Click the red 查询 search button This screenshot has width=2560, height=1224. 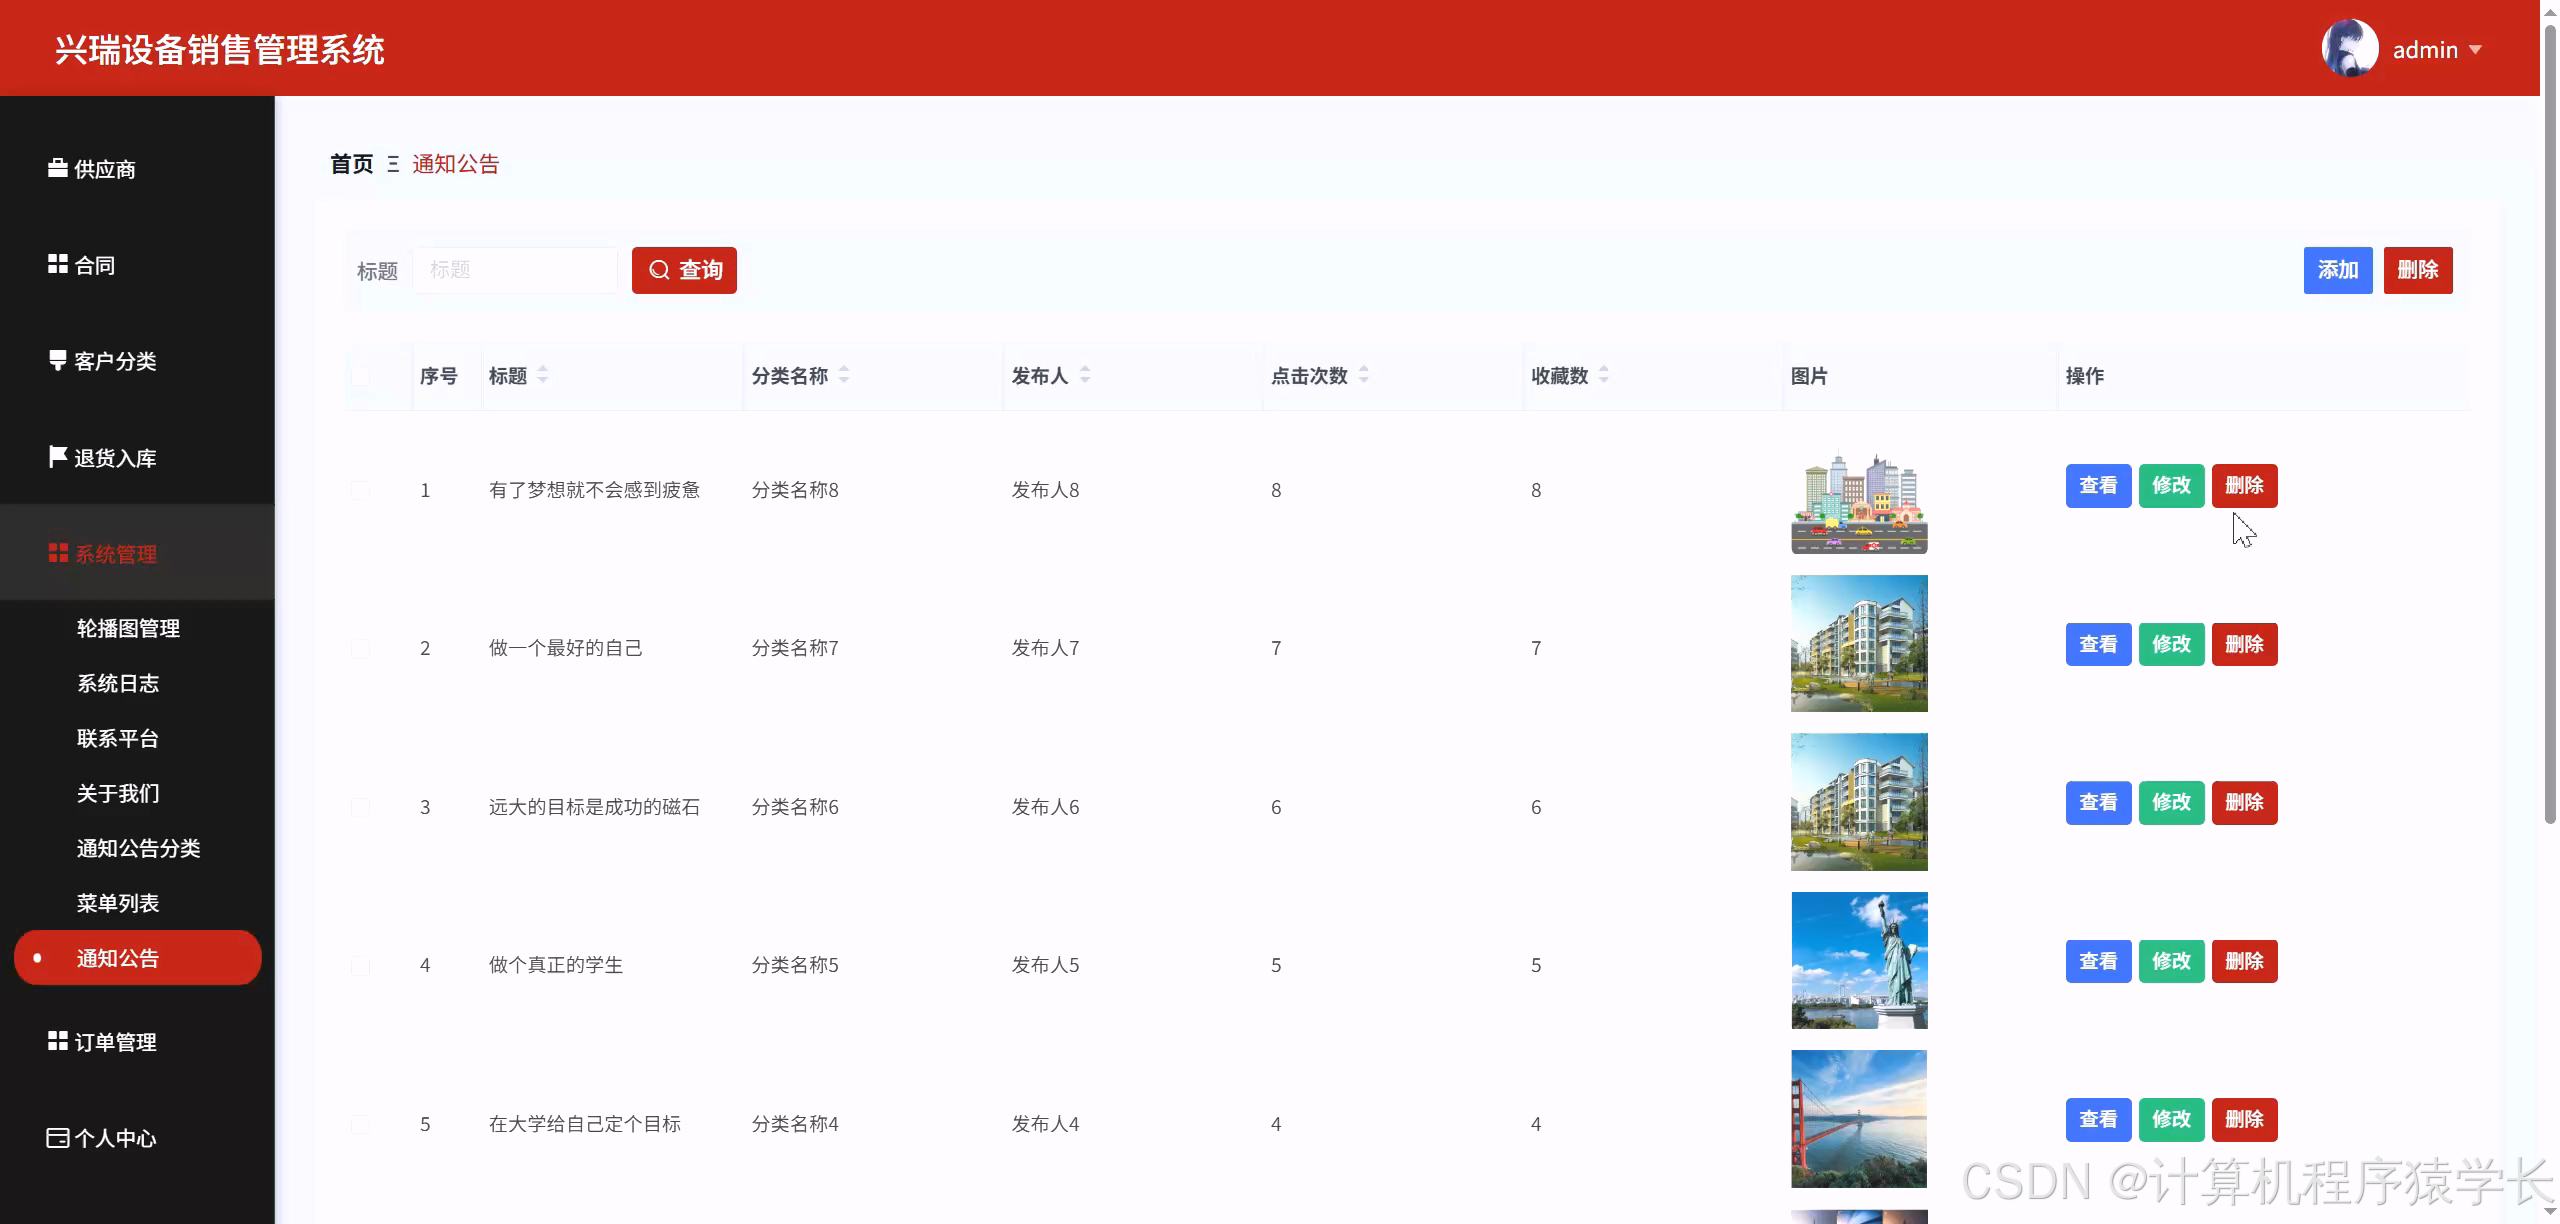(684, 270)
